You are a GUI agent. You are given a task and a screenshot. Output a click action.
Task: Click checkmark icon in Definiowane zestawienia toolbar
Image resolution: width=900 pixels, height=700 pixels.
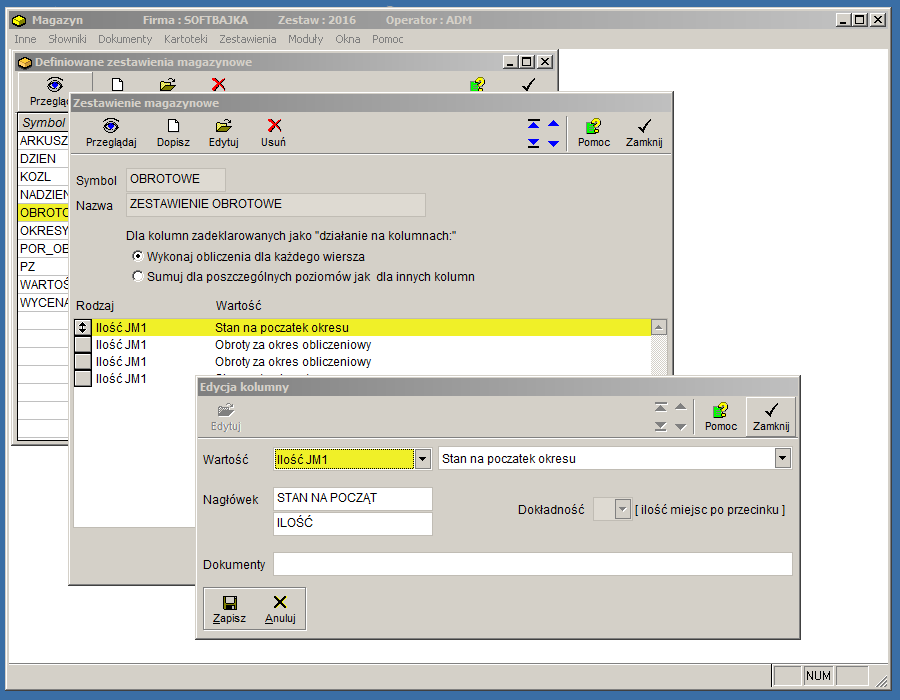[529, 85]
